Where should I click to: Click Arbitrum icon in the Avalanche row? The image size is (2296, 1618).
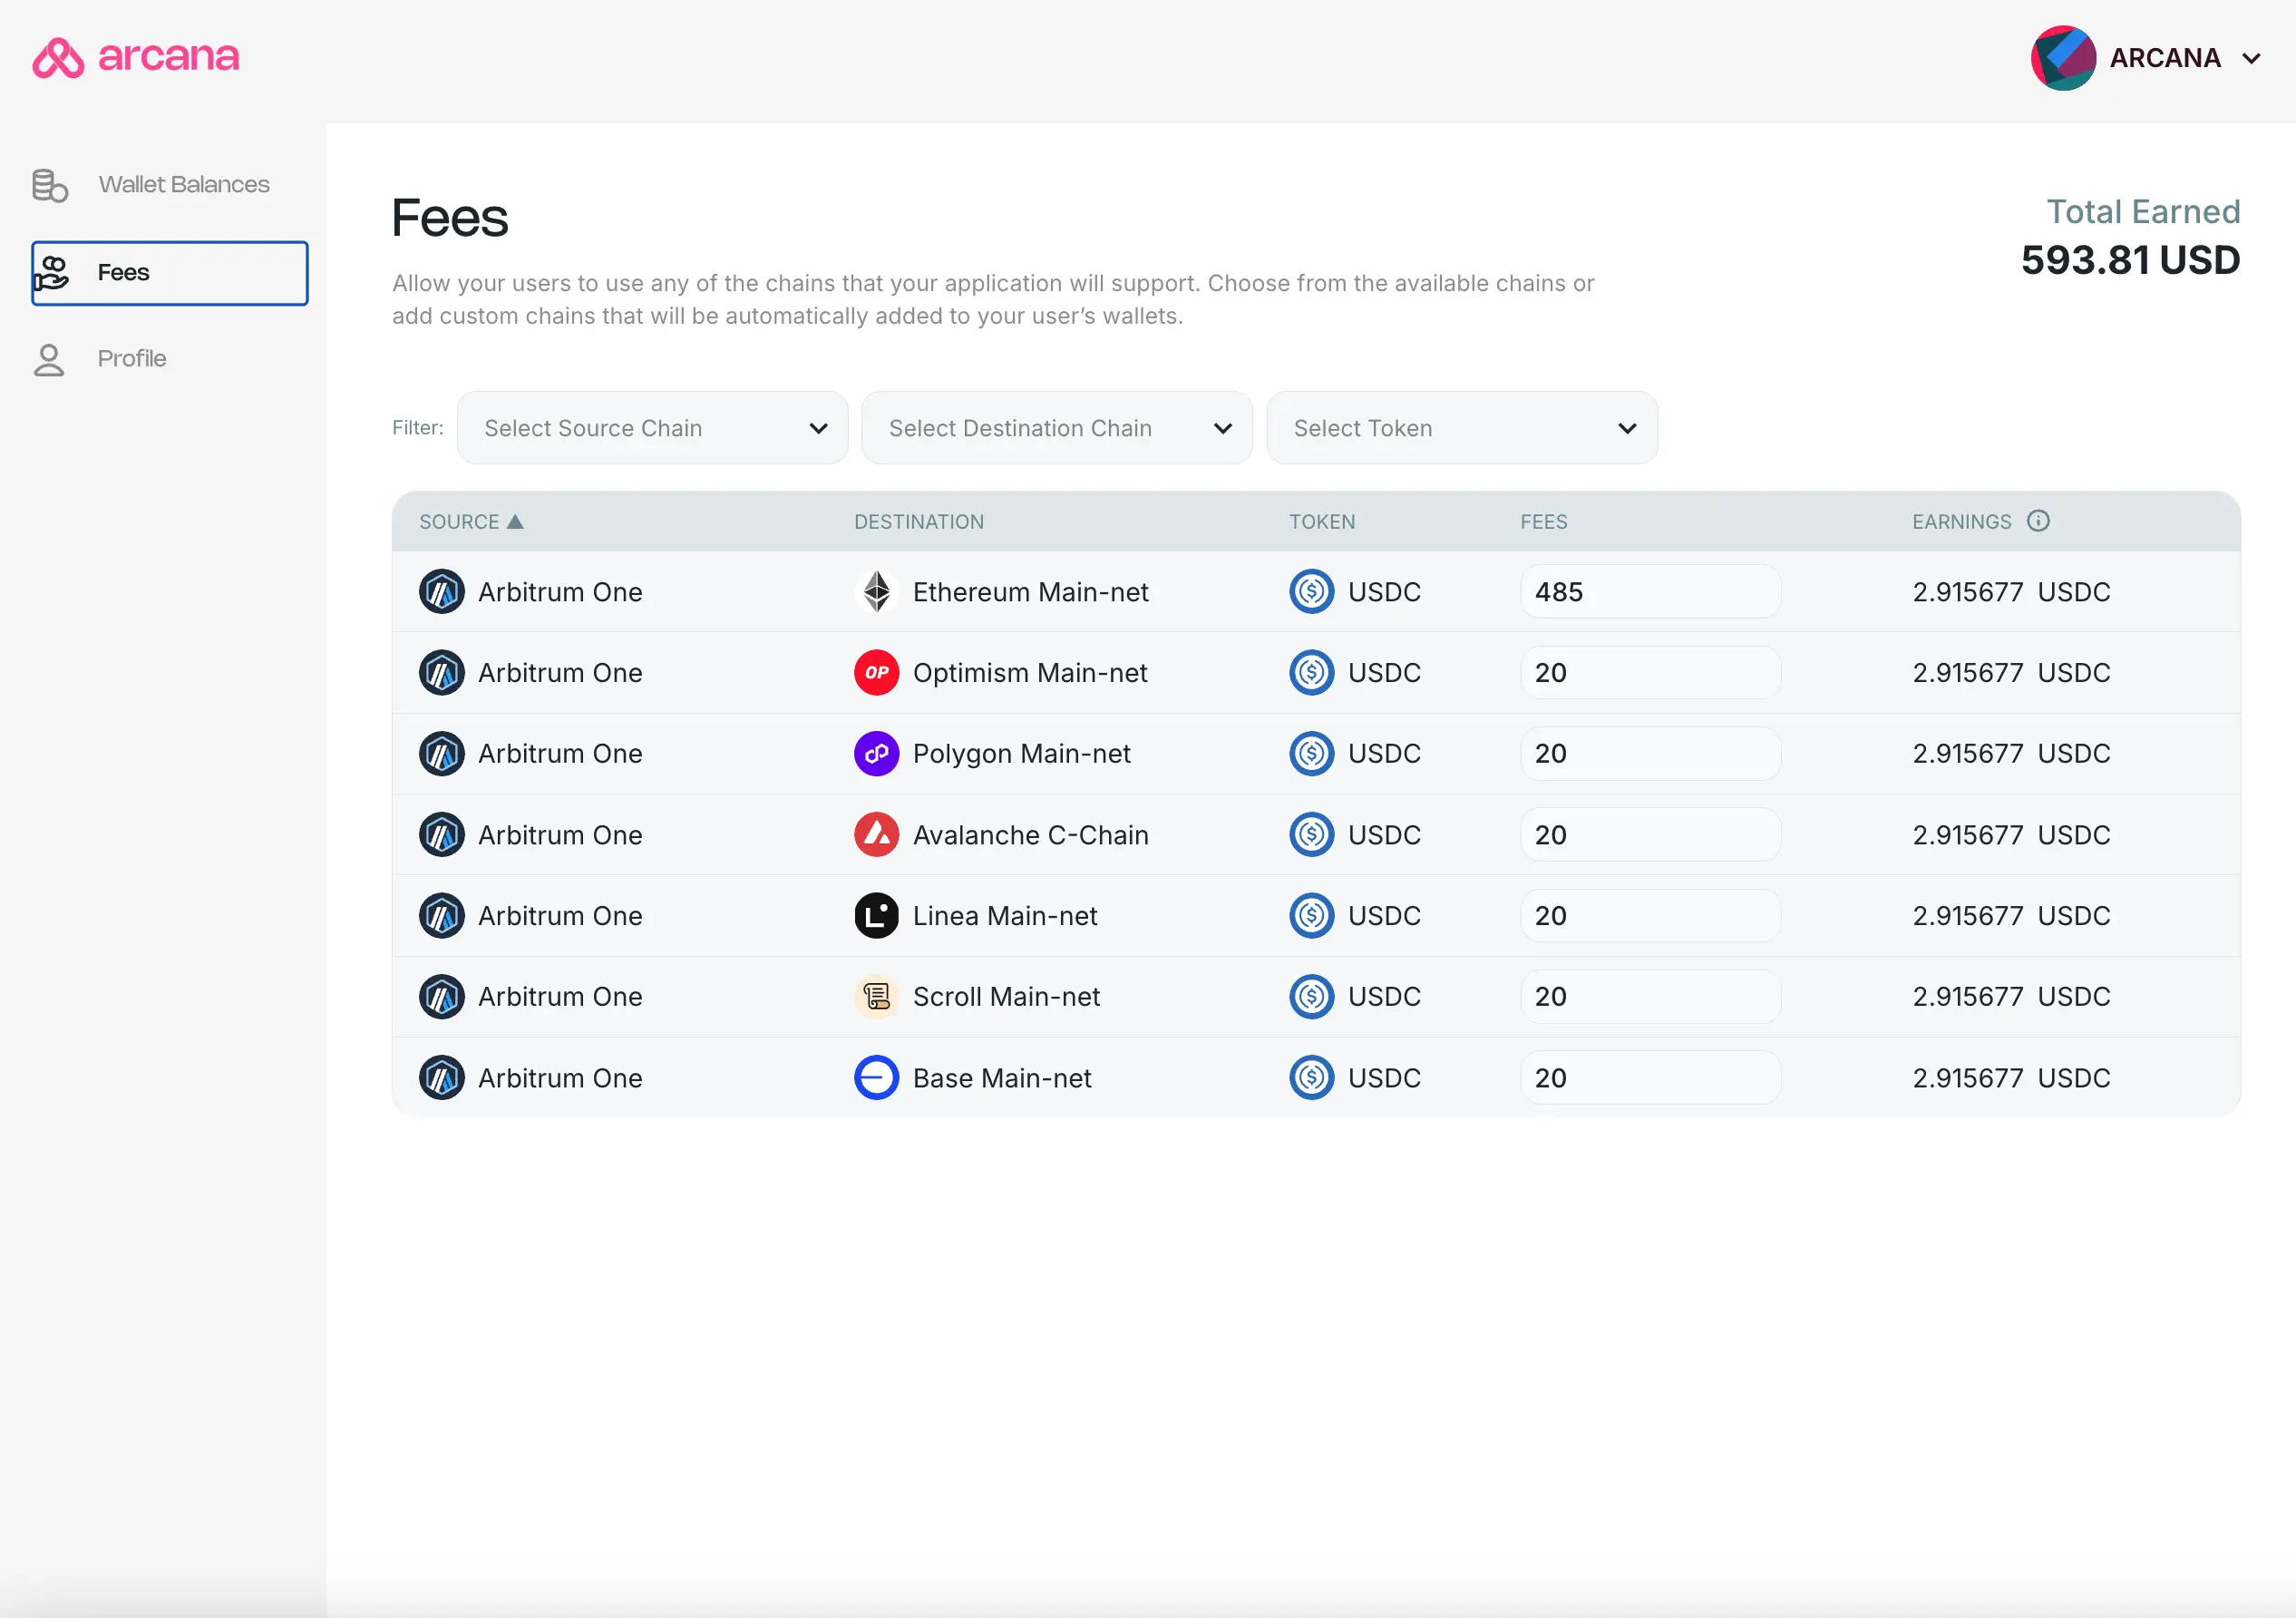442,835
